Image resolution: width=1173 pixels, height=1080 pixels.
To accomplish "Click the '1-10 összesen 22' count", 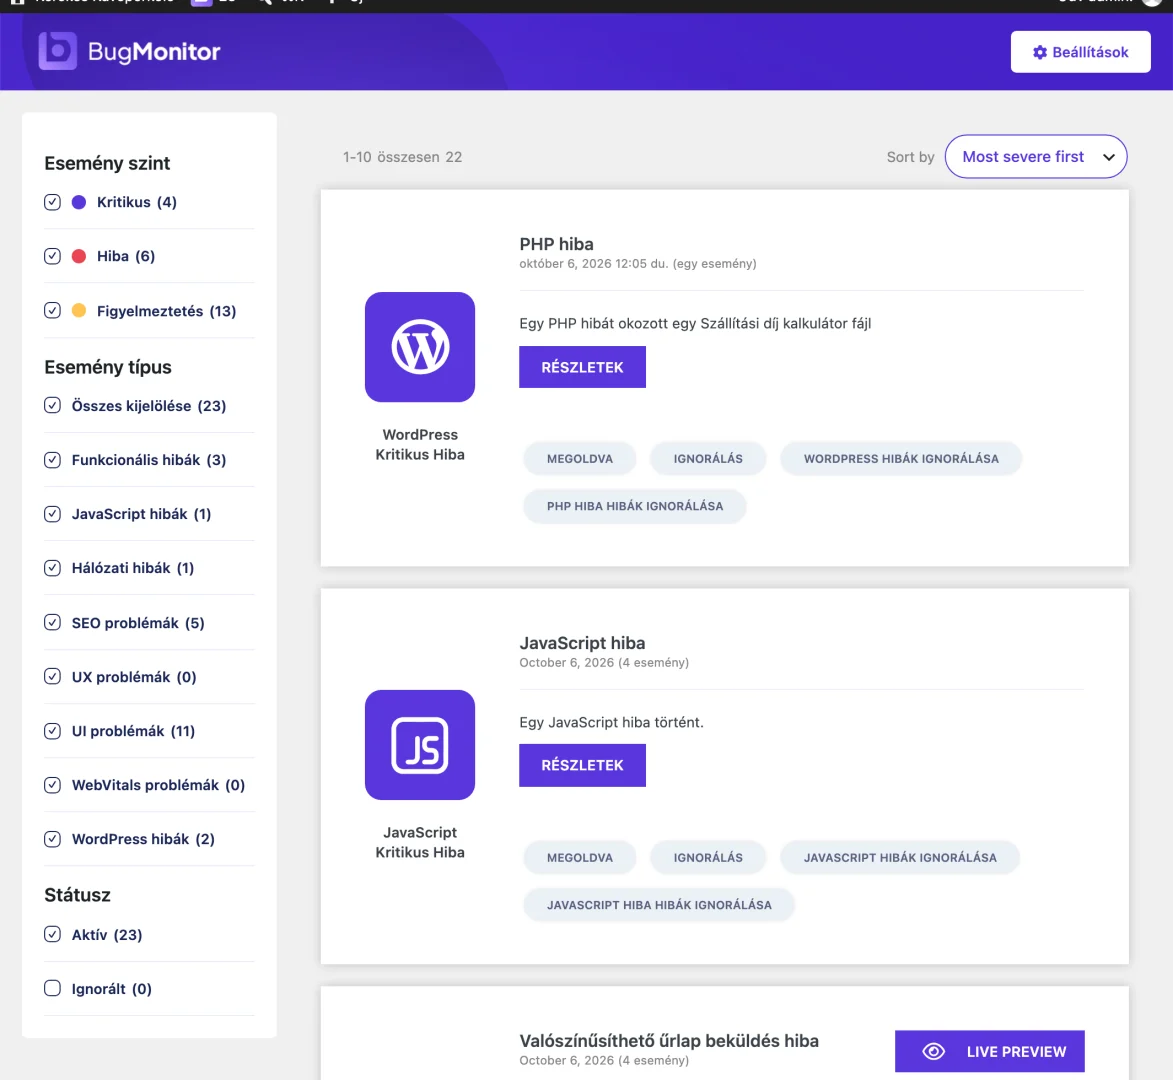I will click(402, 157).
